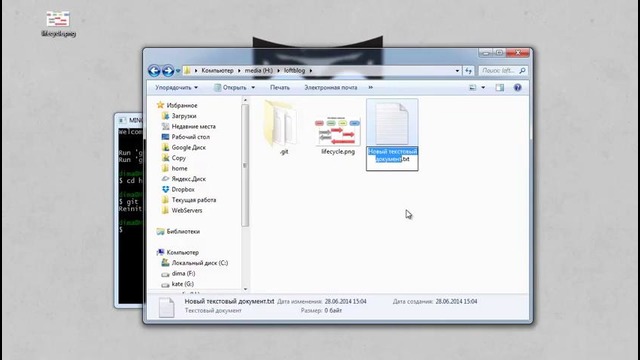Click navigation pane scrollbar down arrow

(x=245, y=289)
